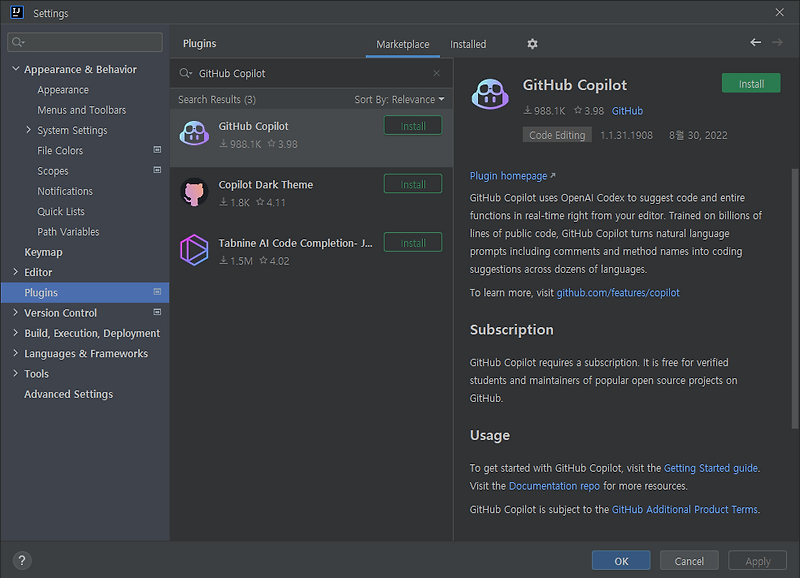800x578 pixels.
Task: Expand the System Settings section
Action: [29, 130]
